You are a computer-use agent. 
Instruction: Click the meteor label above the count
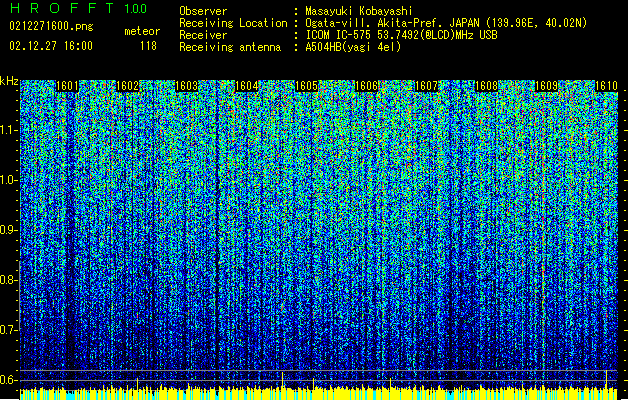[141, 32]
